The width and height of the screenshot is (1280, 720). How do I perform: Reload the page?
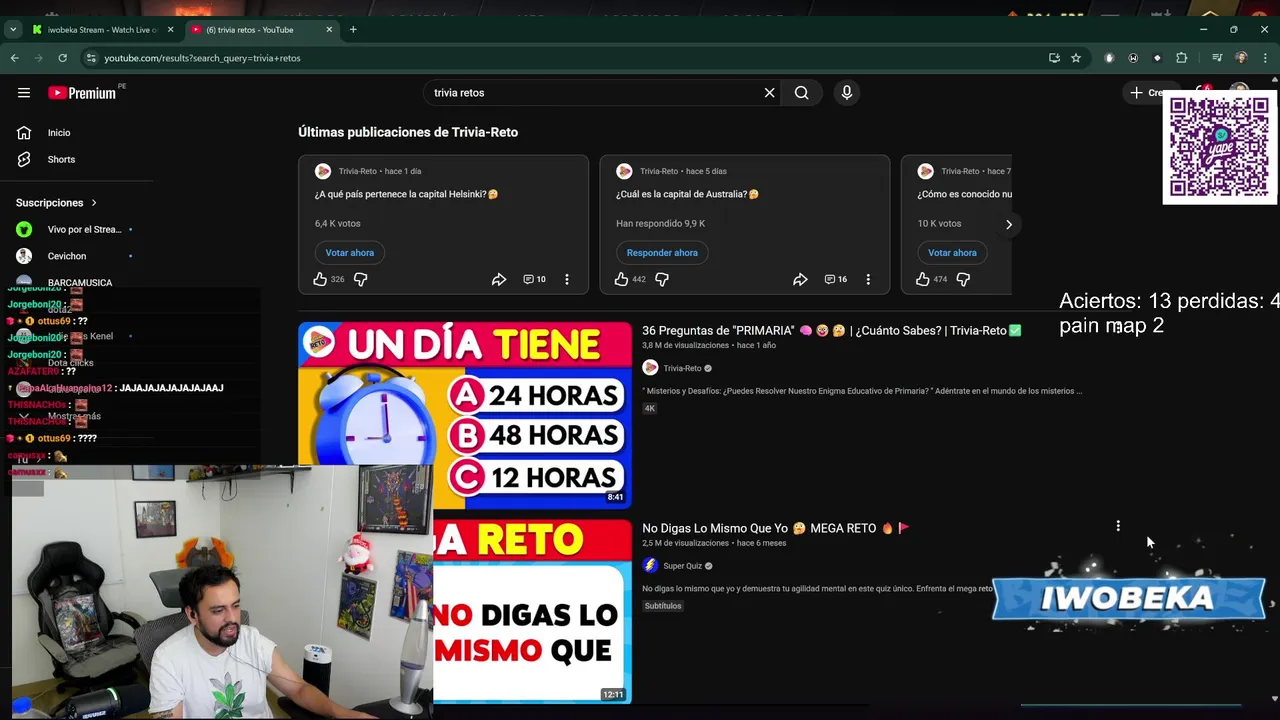(x=62, y=58)
